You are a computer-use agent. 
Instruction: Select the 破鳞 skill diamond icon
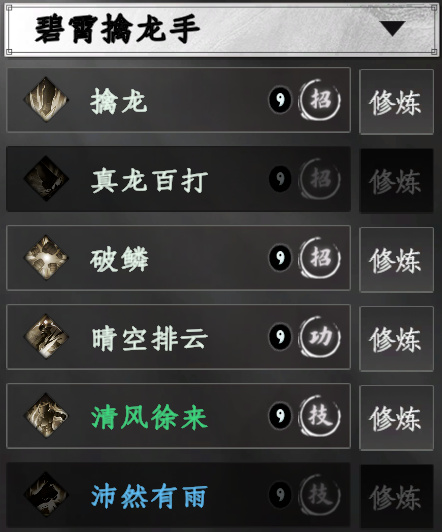click(46, 258)
